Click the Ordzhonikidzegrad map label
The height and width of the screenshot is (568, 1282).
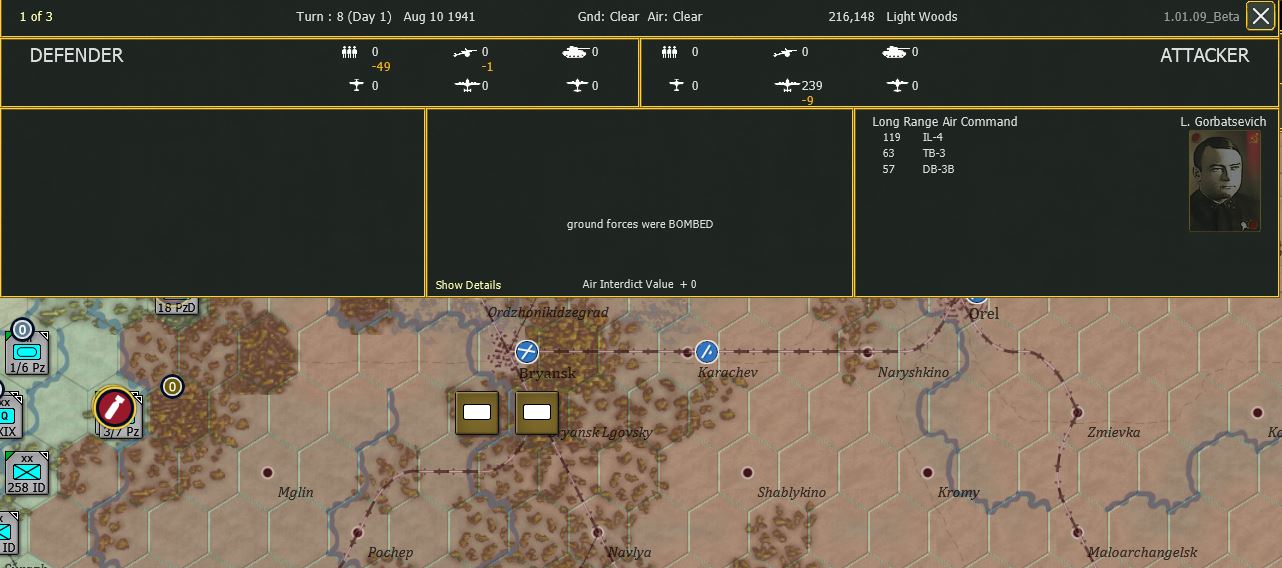click(547, 313)
